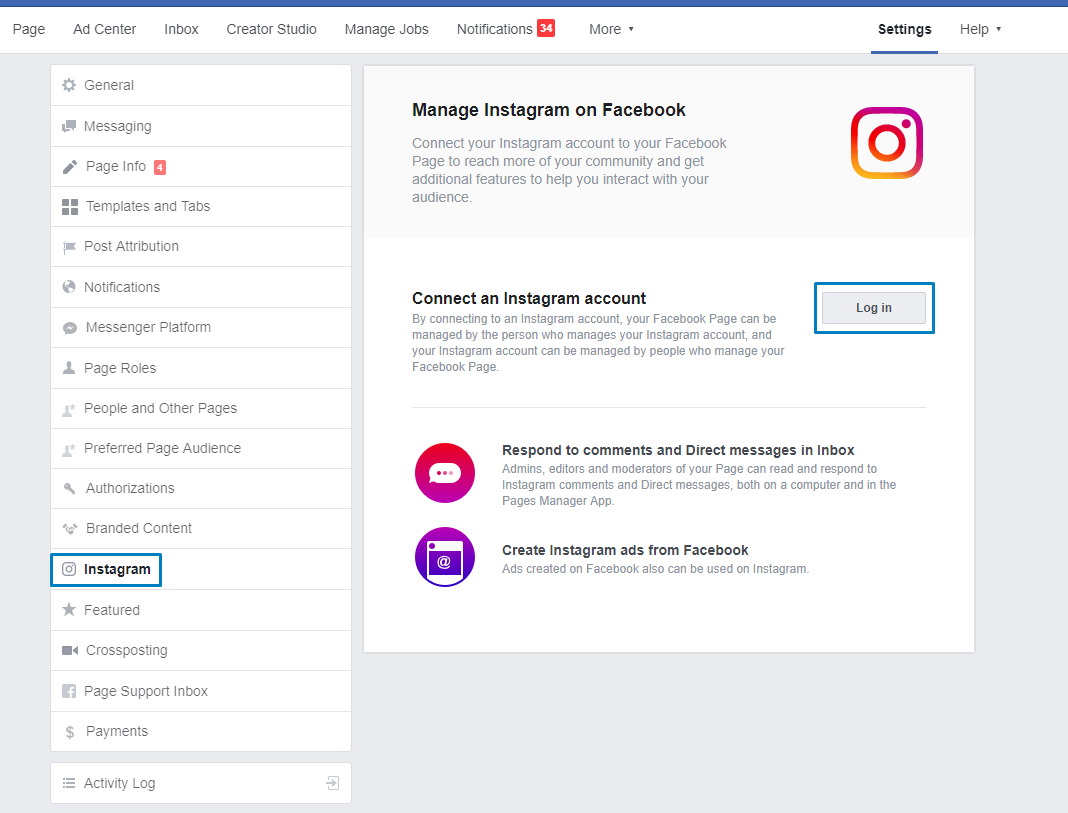Go to the Page tab
1068x813 pixels.
click(29, 29)
